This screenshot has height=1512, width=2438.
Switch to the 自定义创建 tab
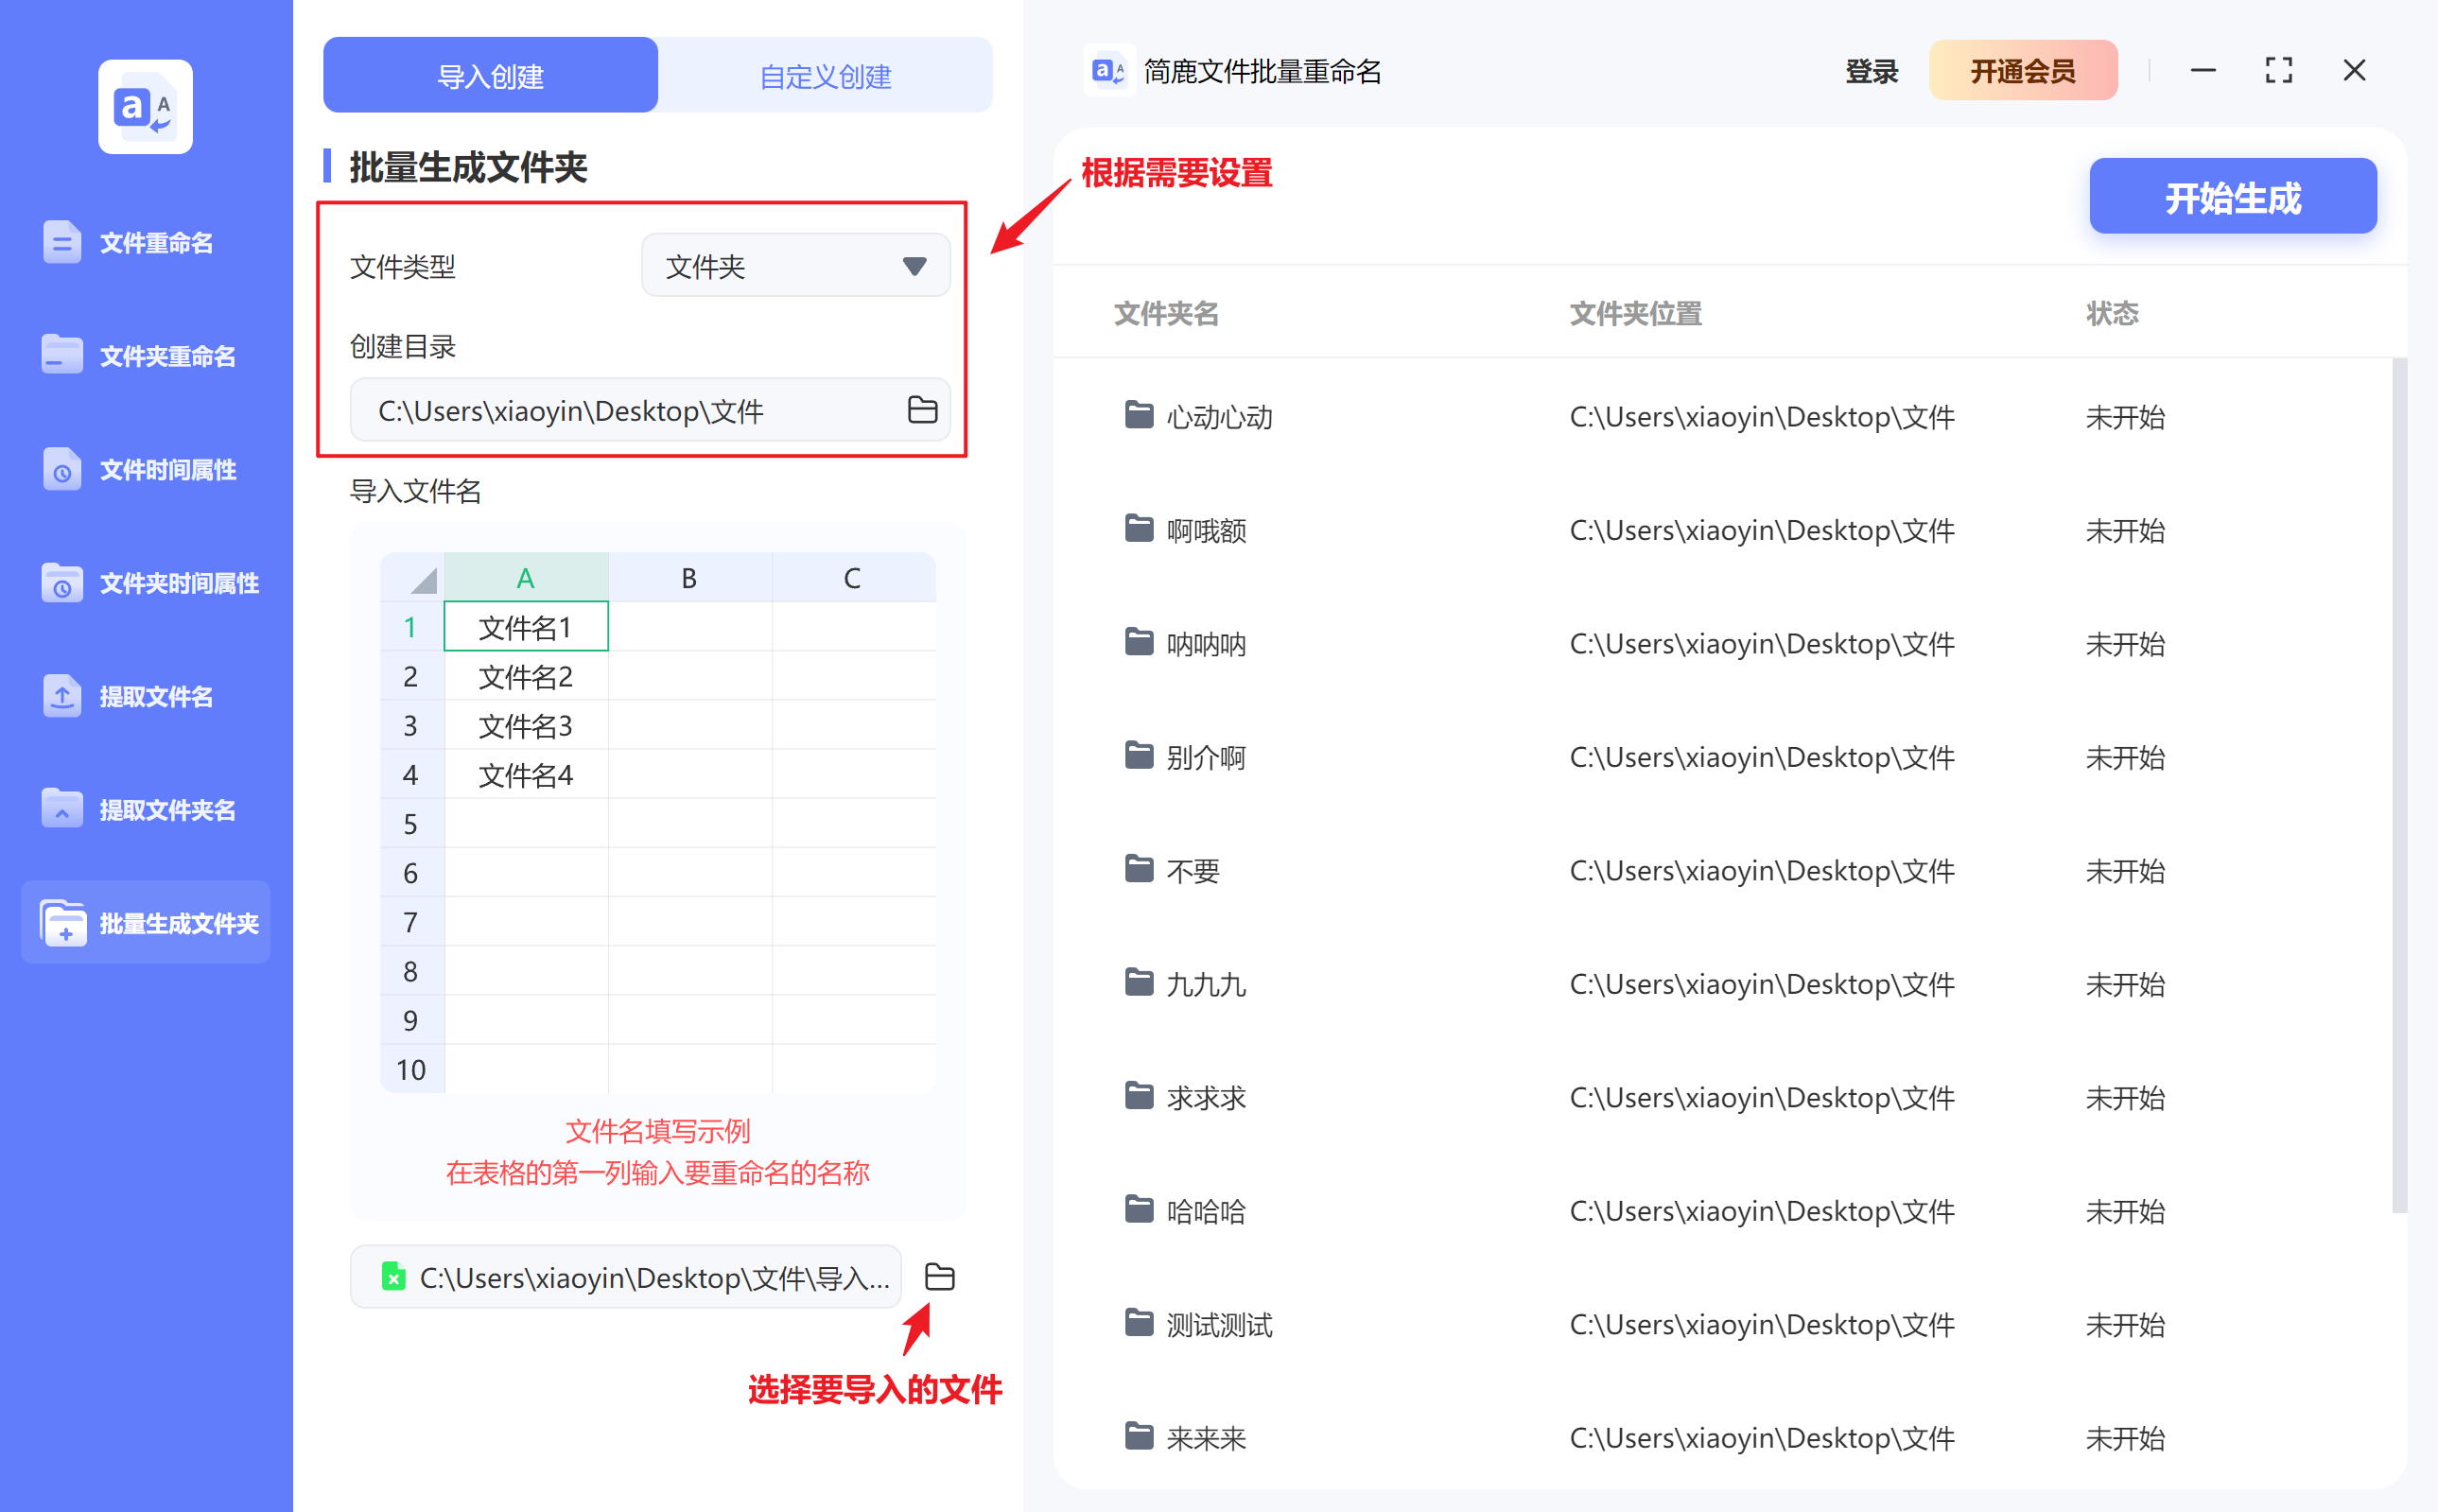pos(825,76)
